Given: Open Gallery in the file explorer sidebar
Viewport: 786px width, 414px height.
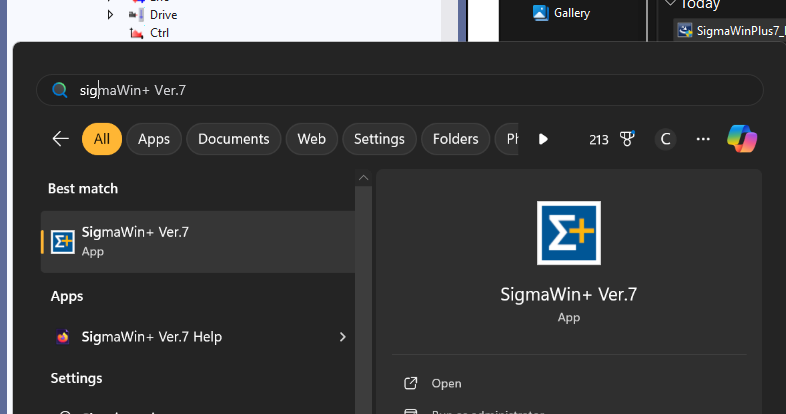Looking at the screenshot, I should (x=561, y=13).
